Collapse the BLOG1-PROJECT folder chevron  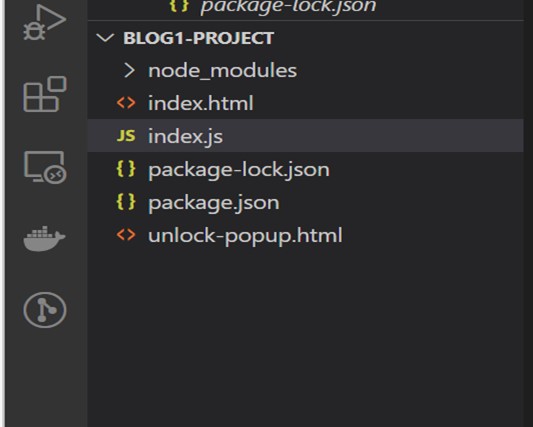105,37
